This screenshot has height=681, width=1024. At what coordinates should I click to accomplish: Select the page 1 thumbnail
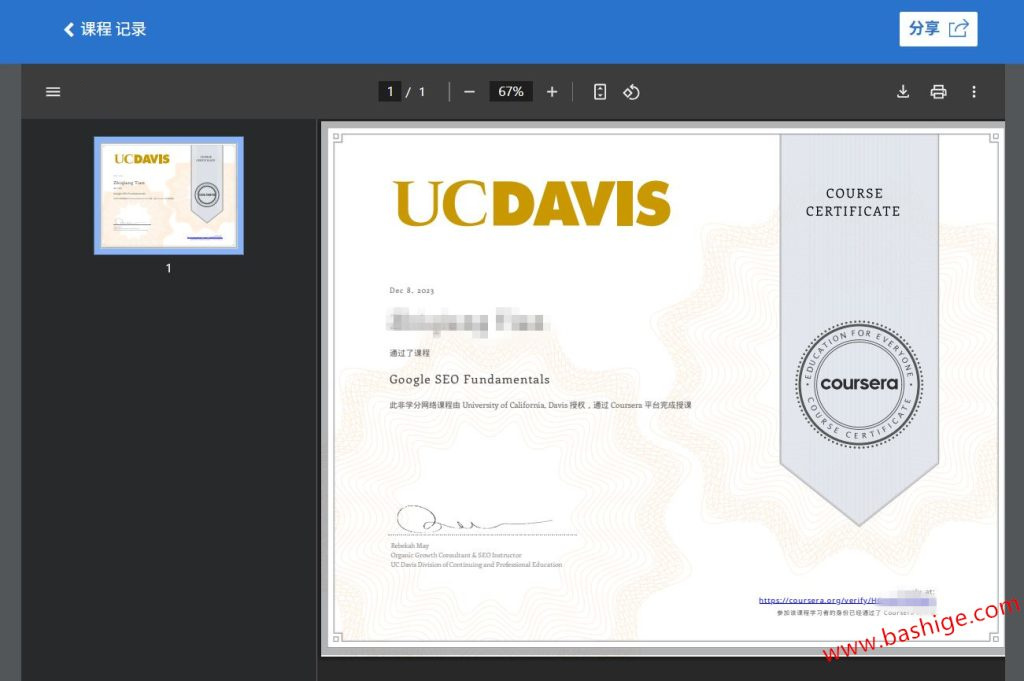[168, 195]
